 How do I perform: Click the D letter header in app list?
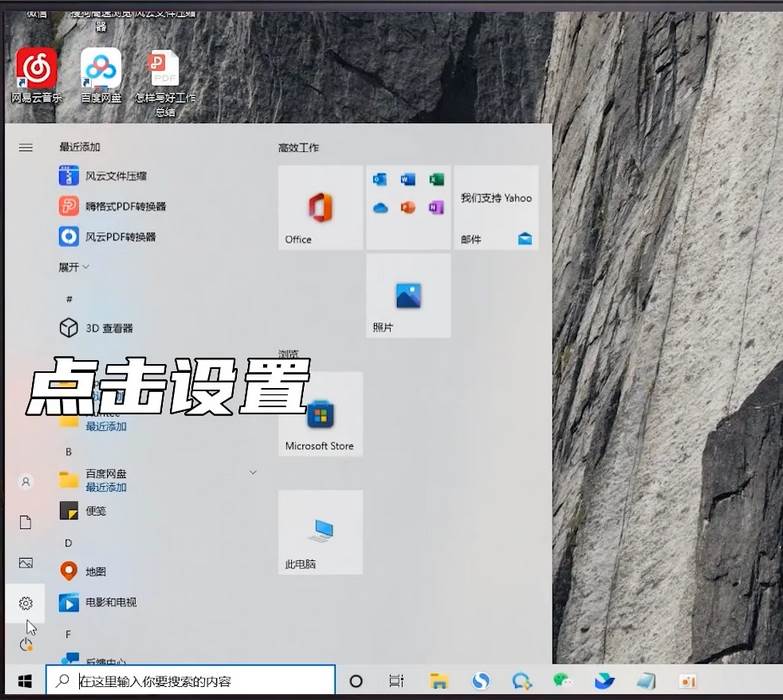point(68,543)
